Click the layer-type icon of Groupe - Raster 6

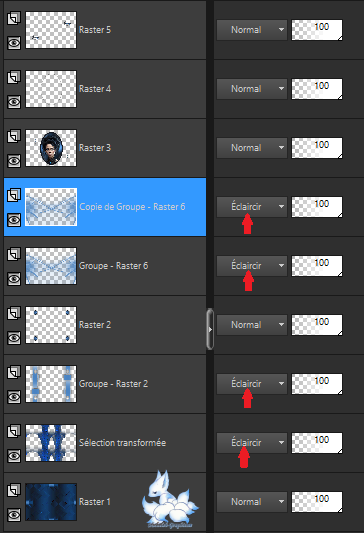(14, 254)
